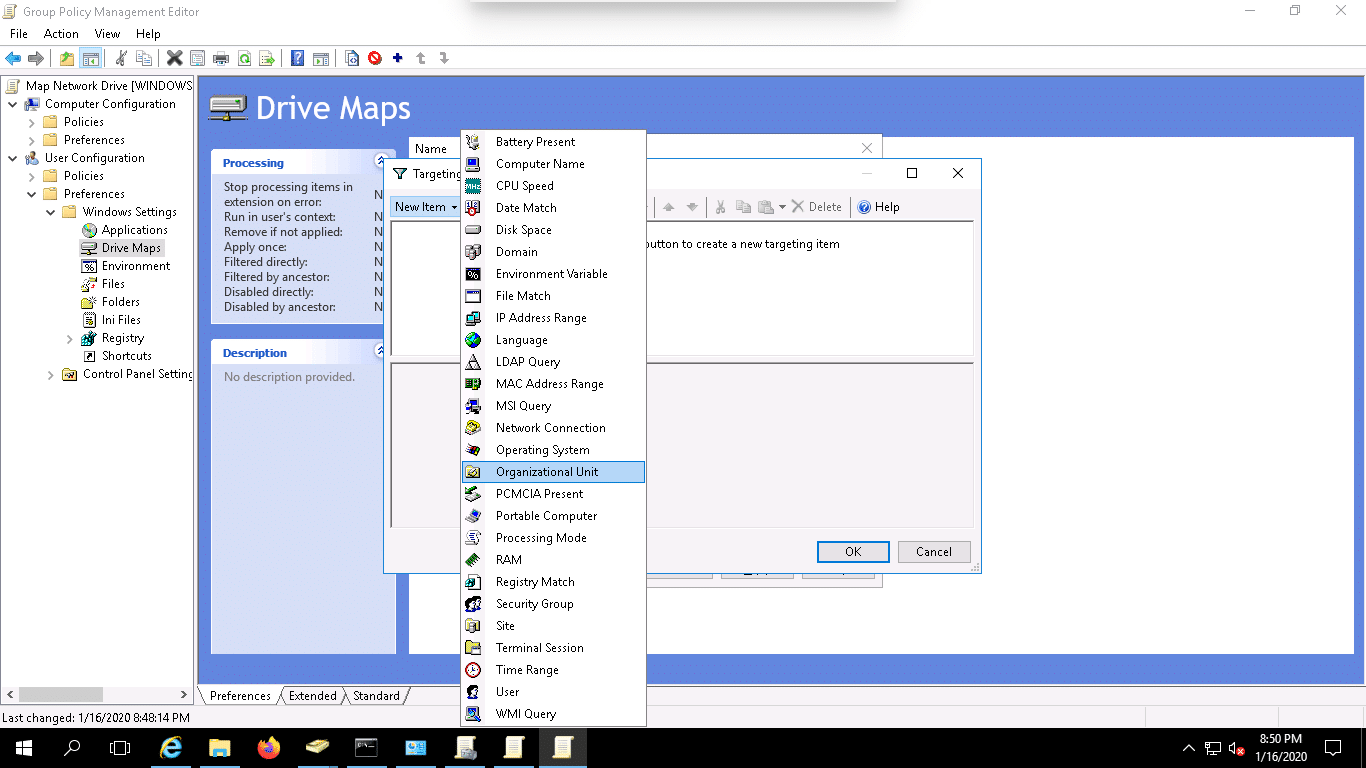The height and width of the screenshot is (768, 1366).
Task: Select WMI Query targeting item
Action: tap(553, 714)
